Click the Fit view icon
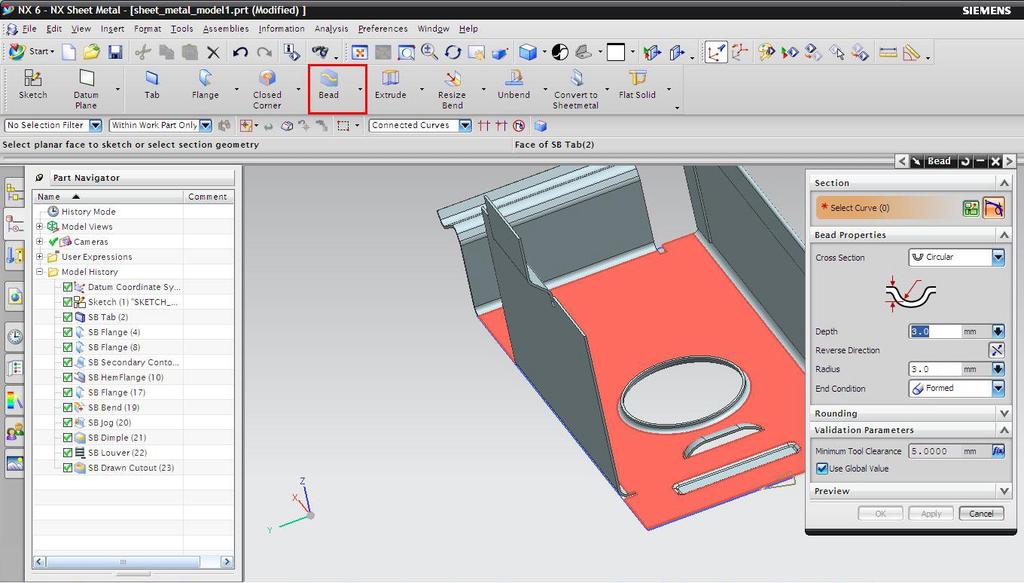The image size is (1024, 583). [359, 52]
